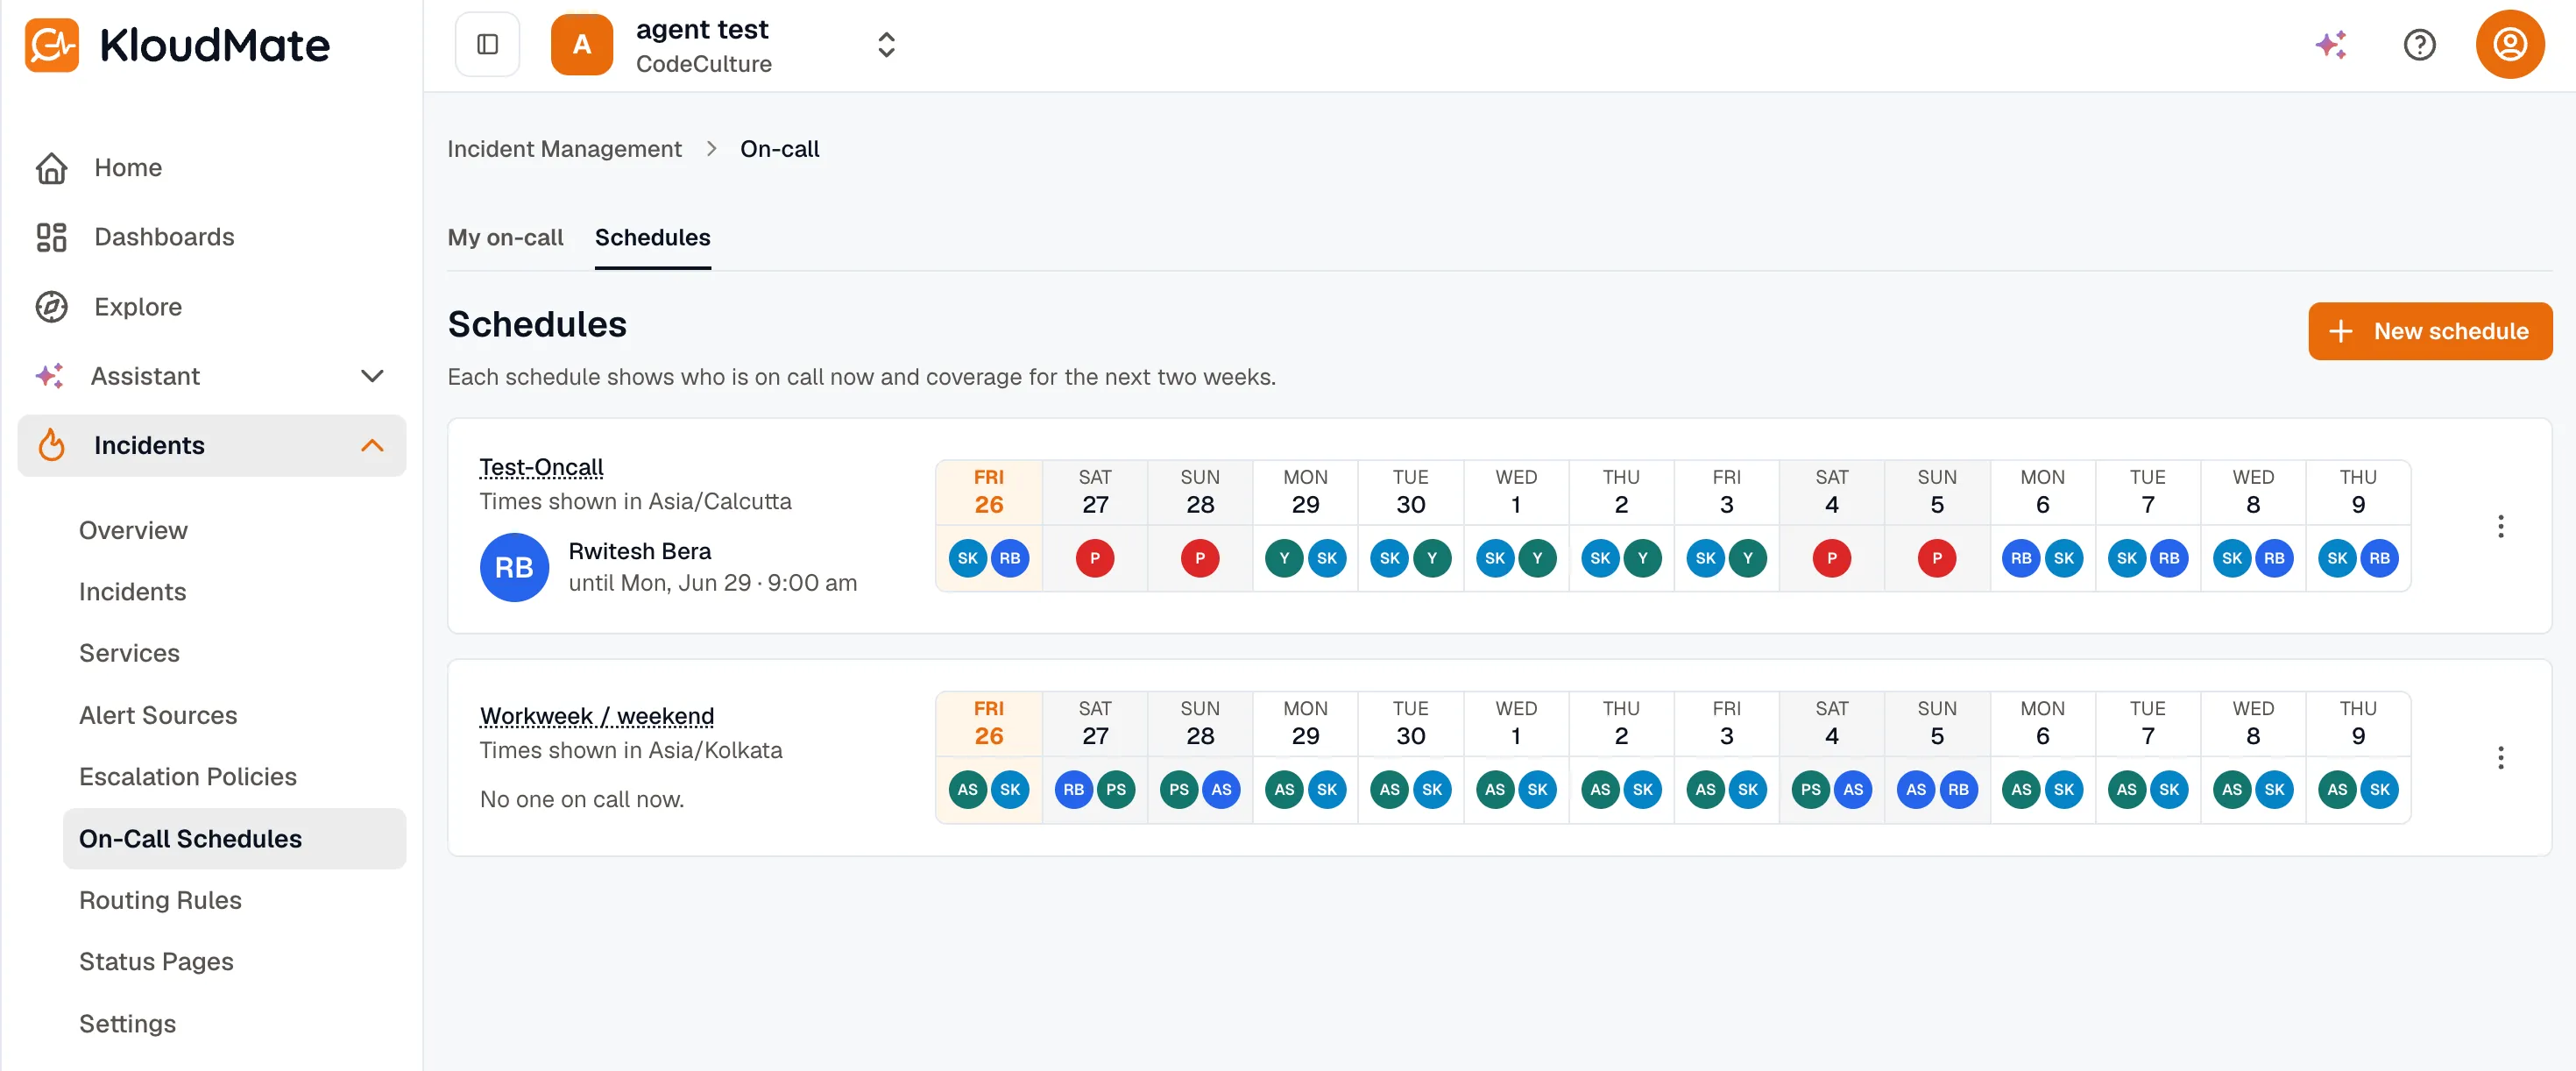This screenshot has width=2576, height=1071.
Task: Open Overview in the sidebar
Action: click(133, 530)
